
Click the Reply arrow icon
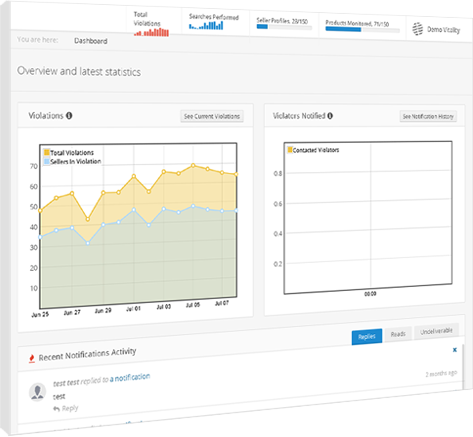click(56, 409)
